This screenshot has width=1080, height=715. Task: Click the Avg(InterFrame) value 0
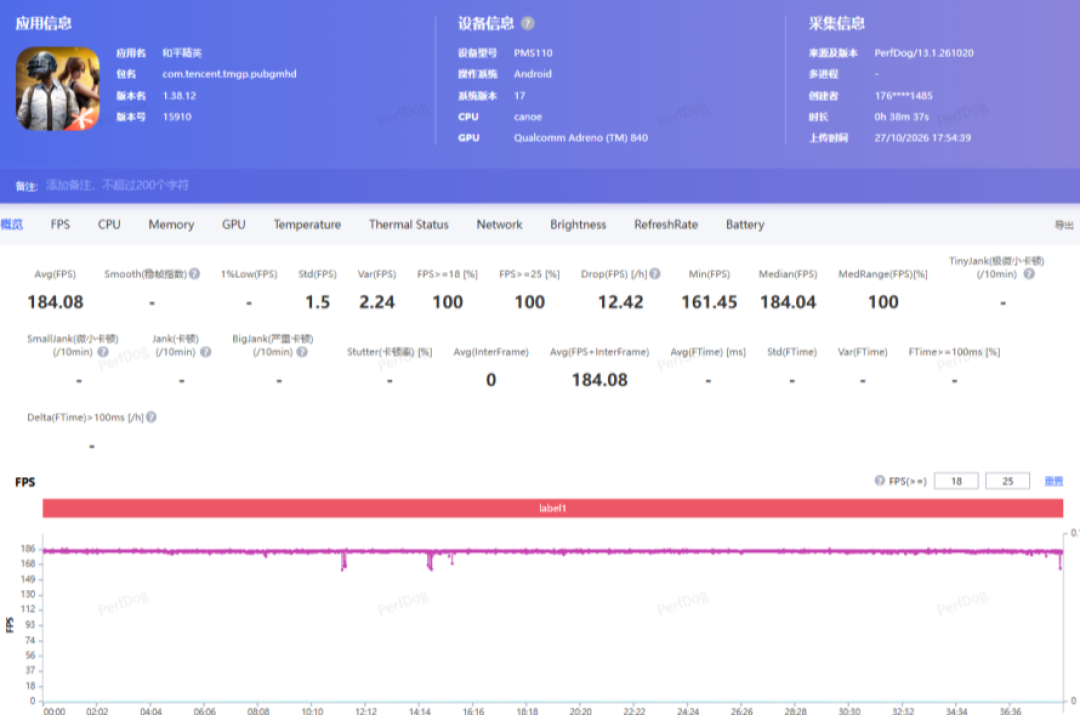click(491, 380)
